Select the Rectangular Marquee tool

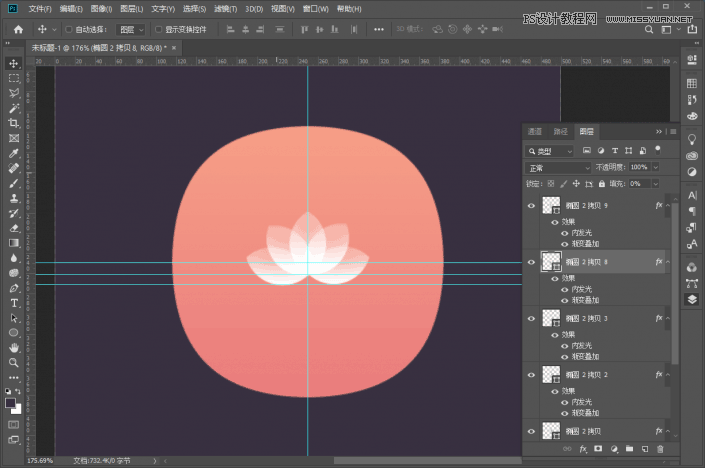14,77
